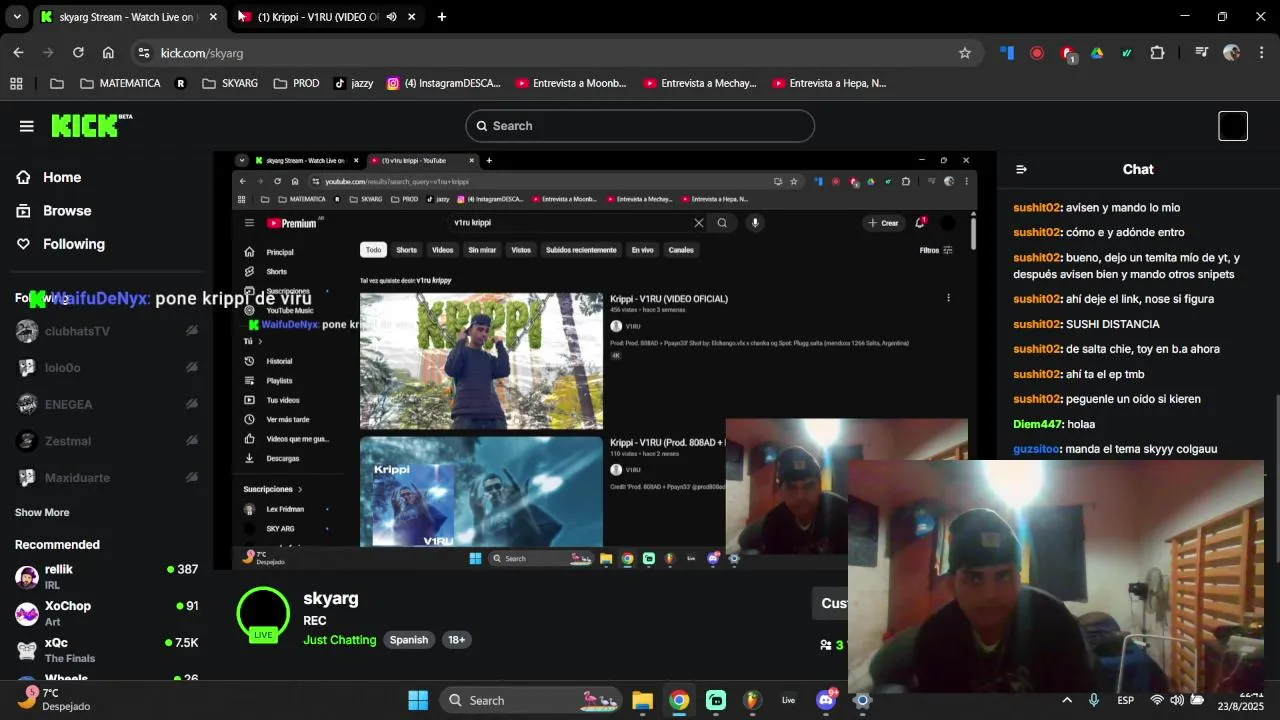The image size is (1280, 720).
Task: Open the user avatar menu on Kick
Action: pos(1233,126)
